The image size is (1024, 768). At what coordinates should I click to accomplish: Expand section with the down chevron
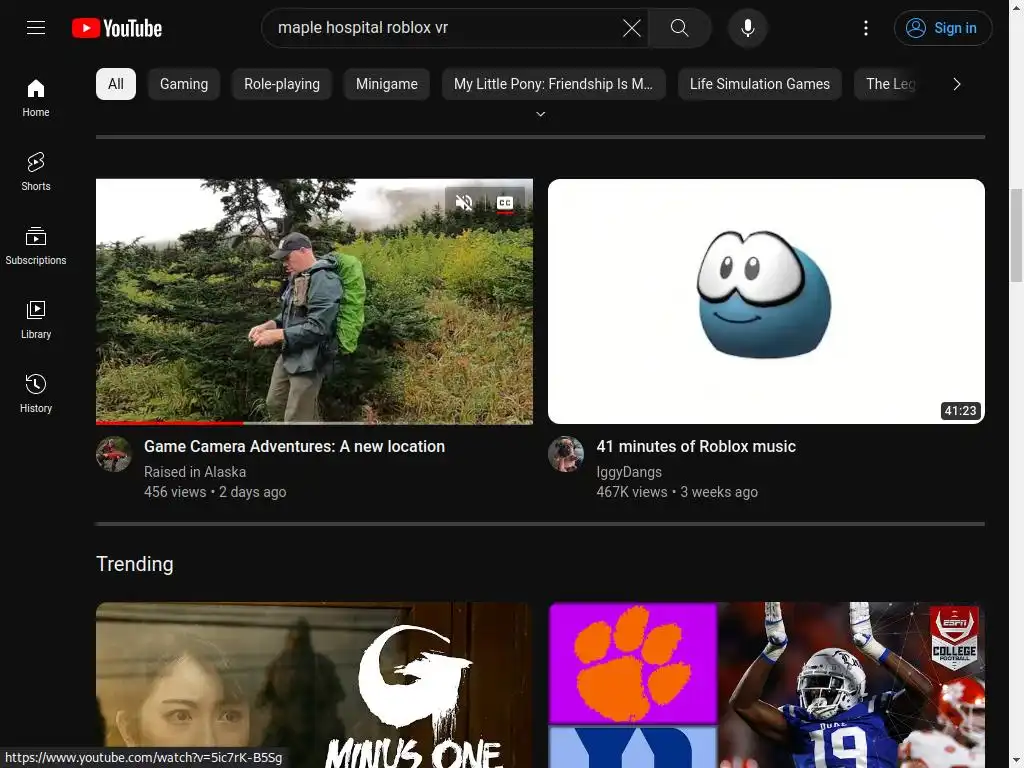[x=541, y=114]
